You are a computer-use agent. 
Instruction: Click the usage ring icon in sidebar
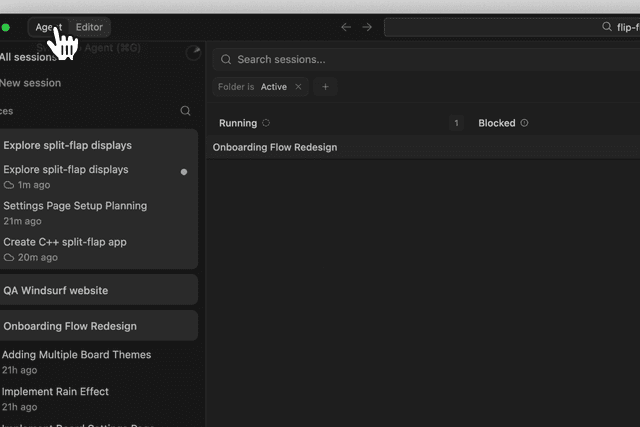tap(193, 53)
